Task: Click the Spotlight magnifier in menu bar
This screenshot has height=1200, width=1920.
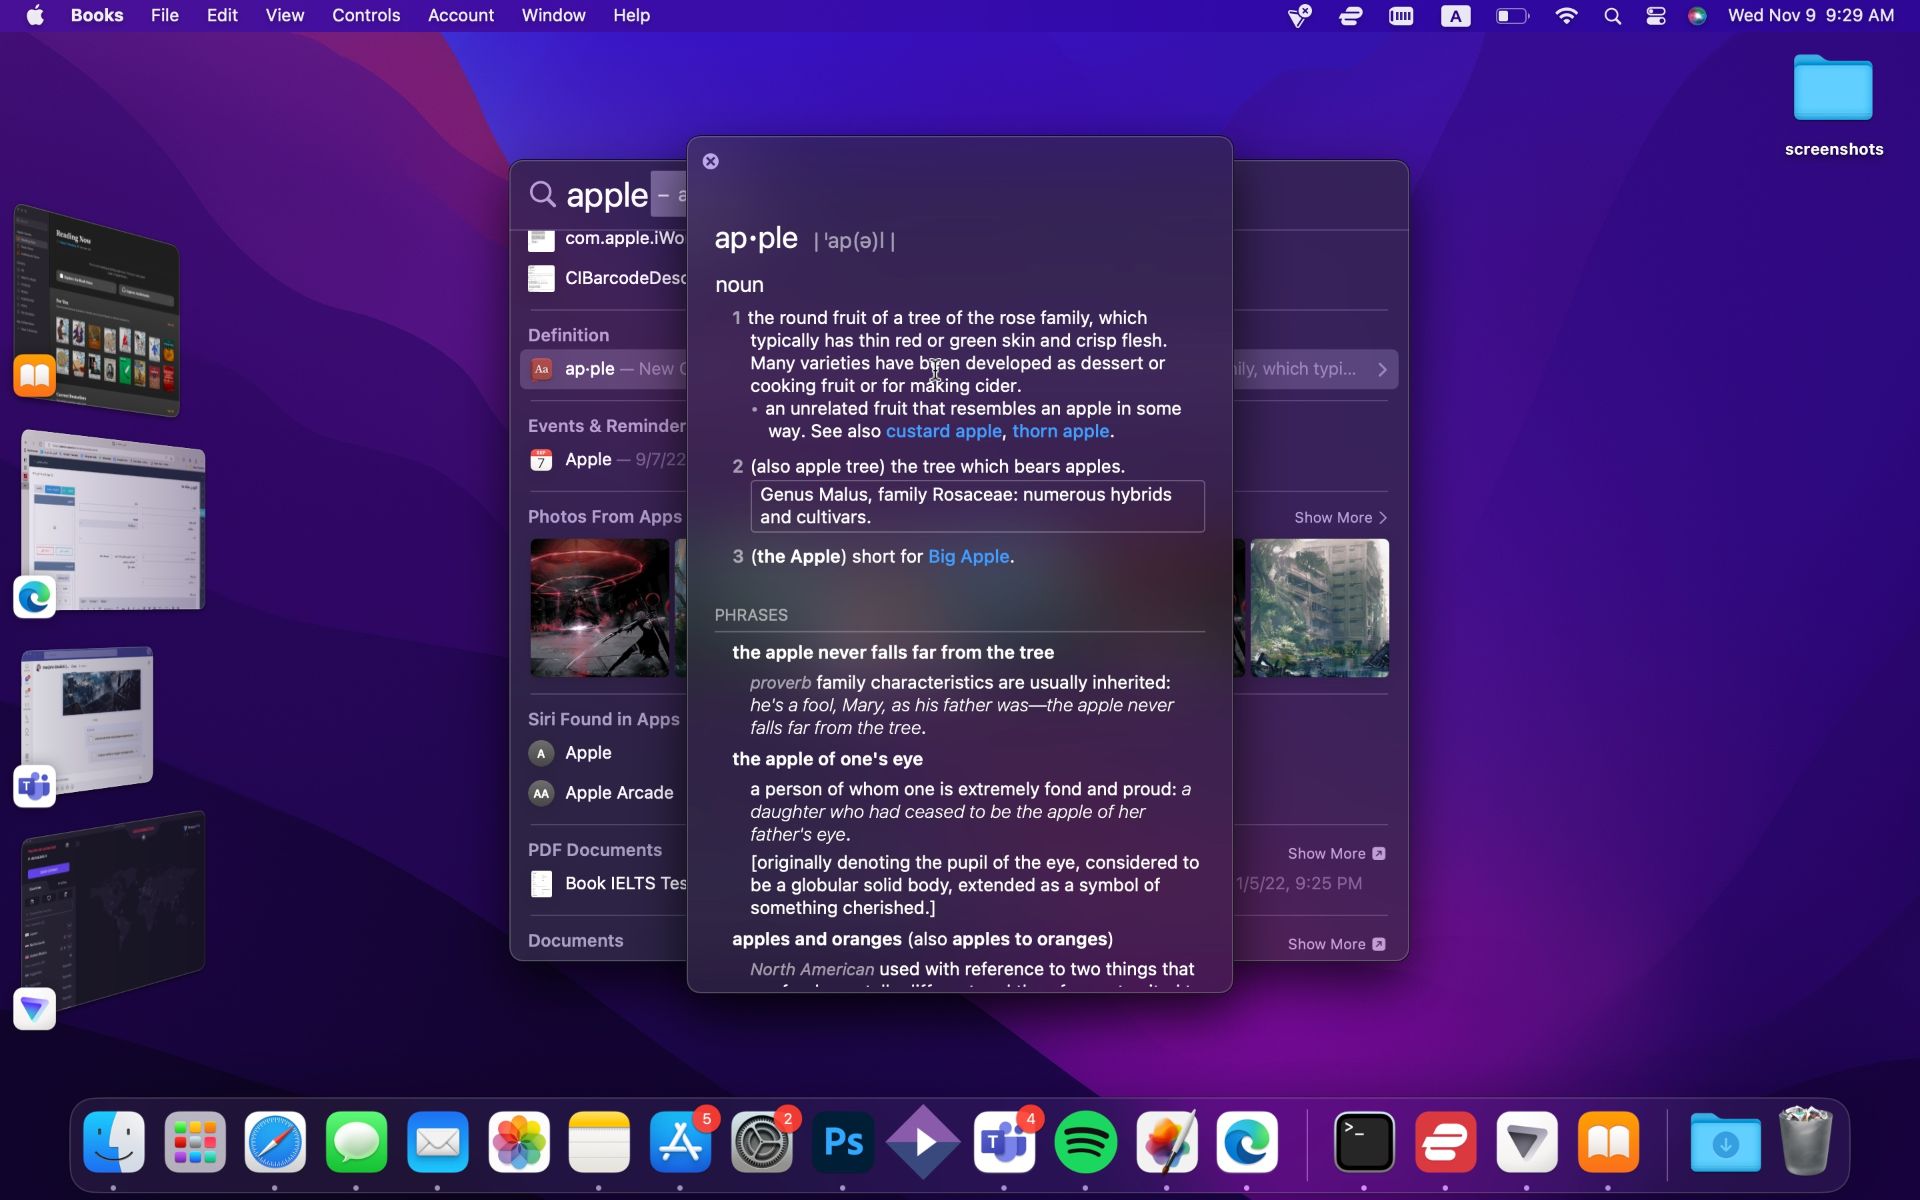Action: (x=1612, y=16)
